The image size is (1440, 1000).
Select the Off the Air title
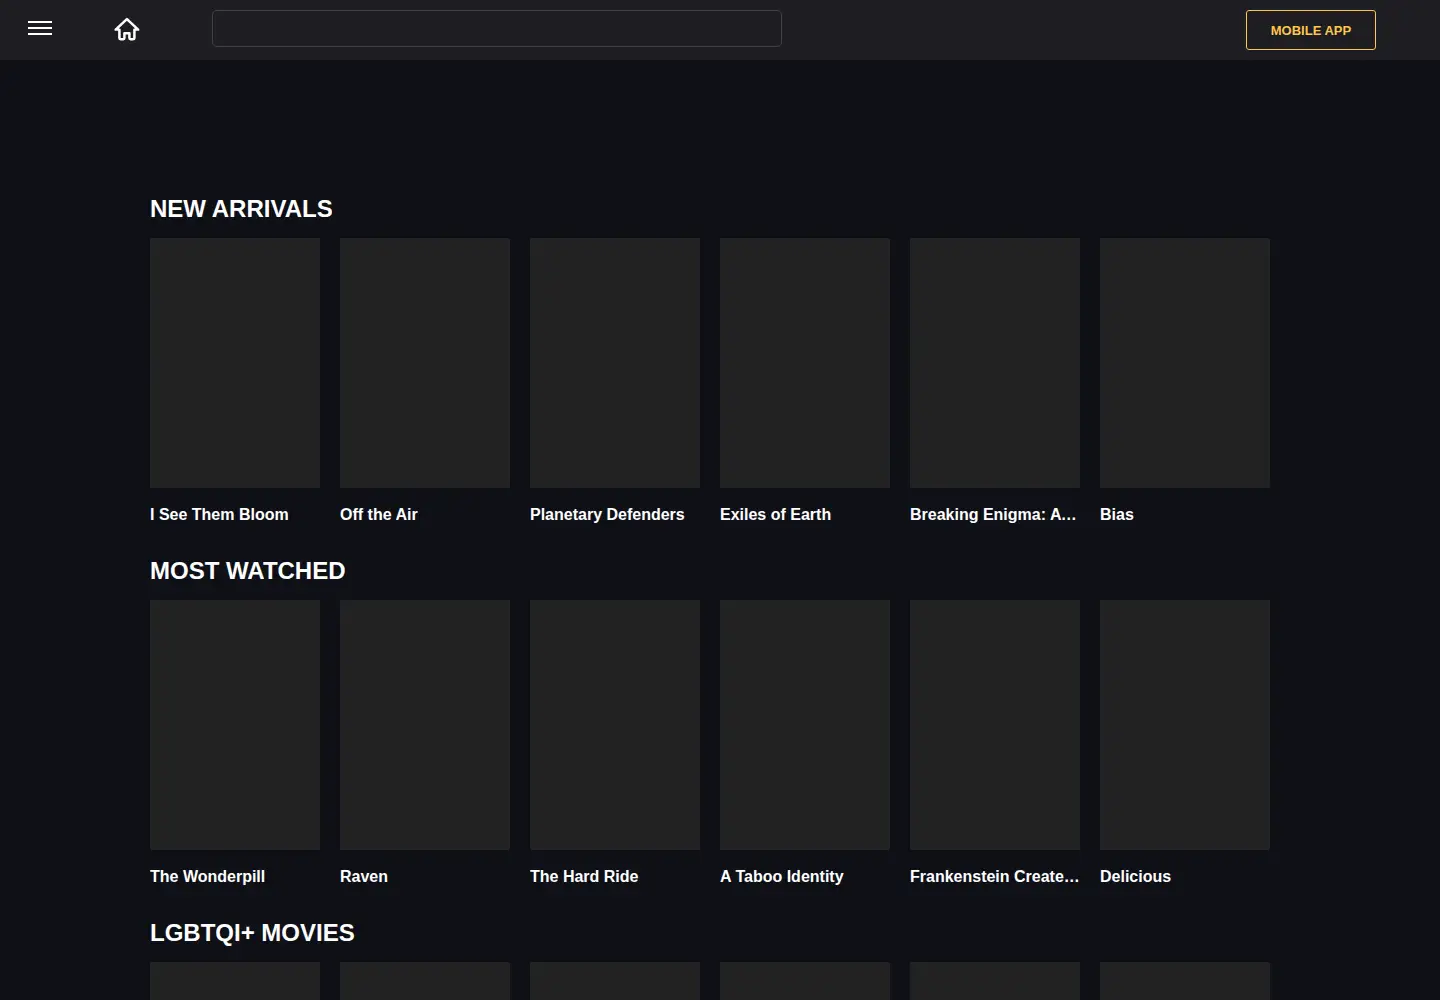click(x=379, y=514)
